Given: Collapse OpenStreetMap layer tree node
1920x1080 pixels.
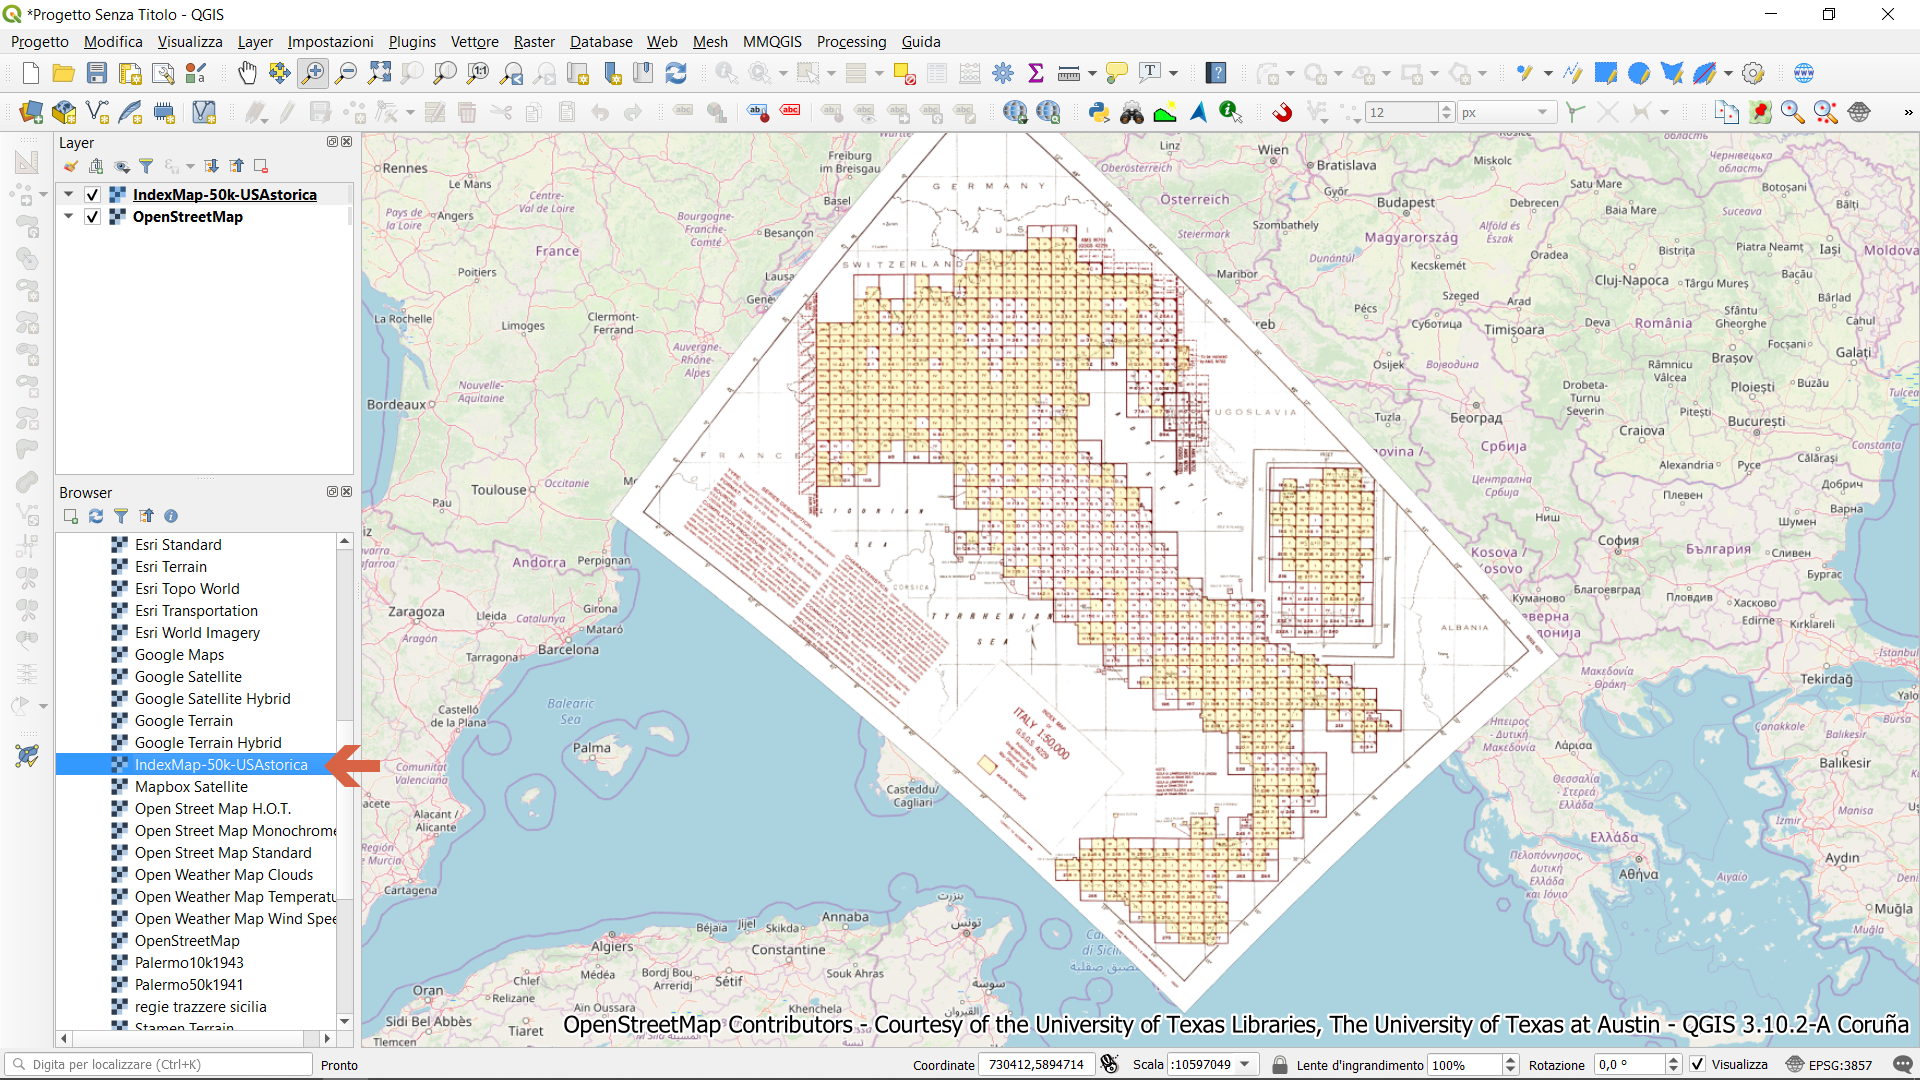Looking at the screenshot, I should pos(68,217).
